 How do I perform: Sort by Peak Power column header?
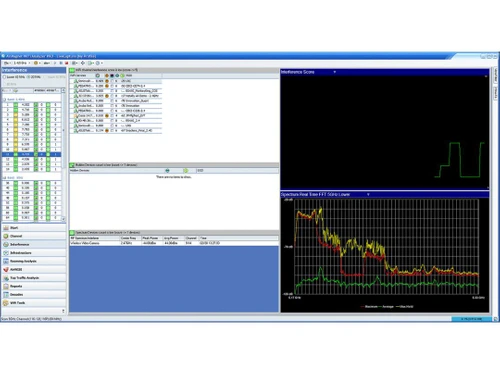[152, 238]
